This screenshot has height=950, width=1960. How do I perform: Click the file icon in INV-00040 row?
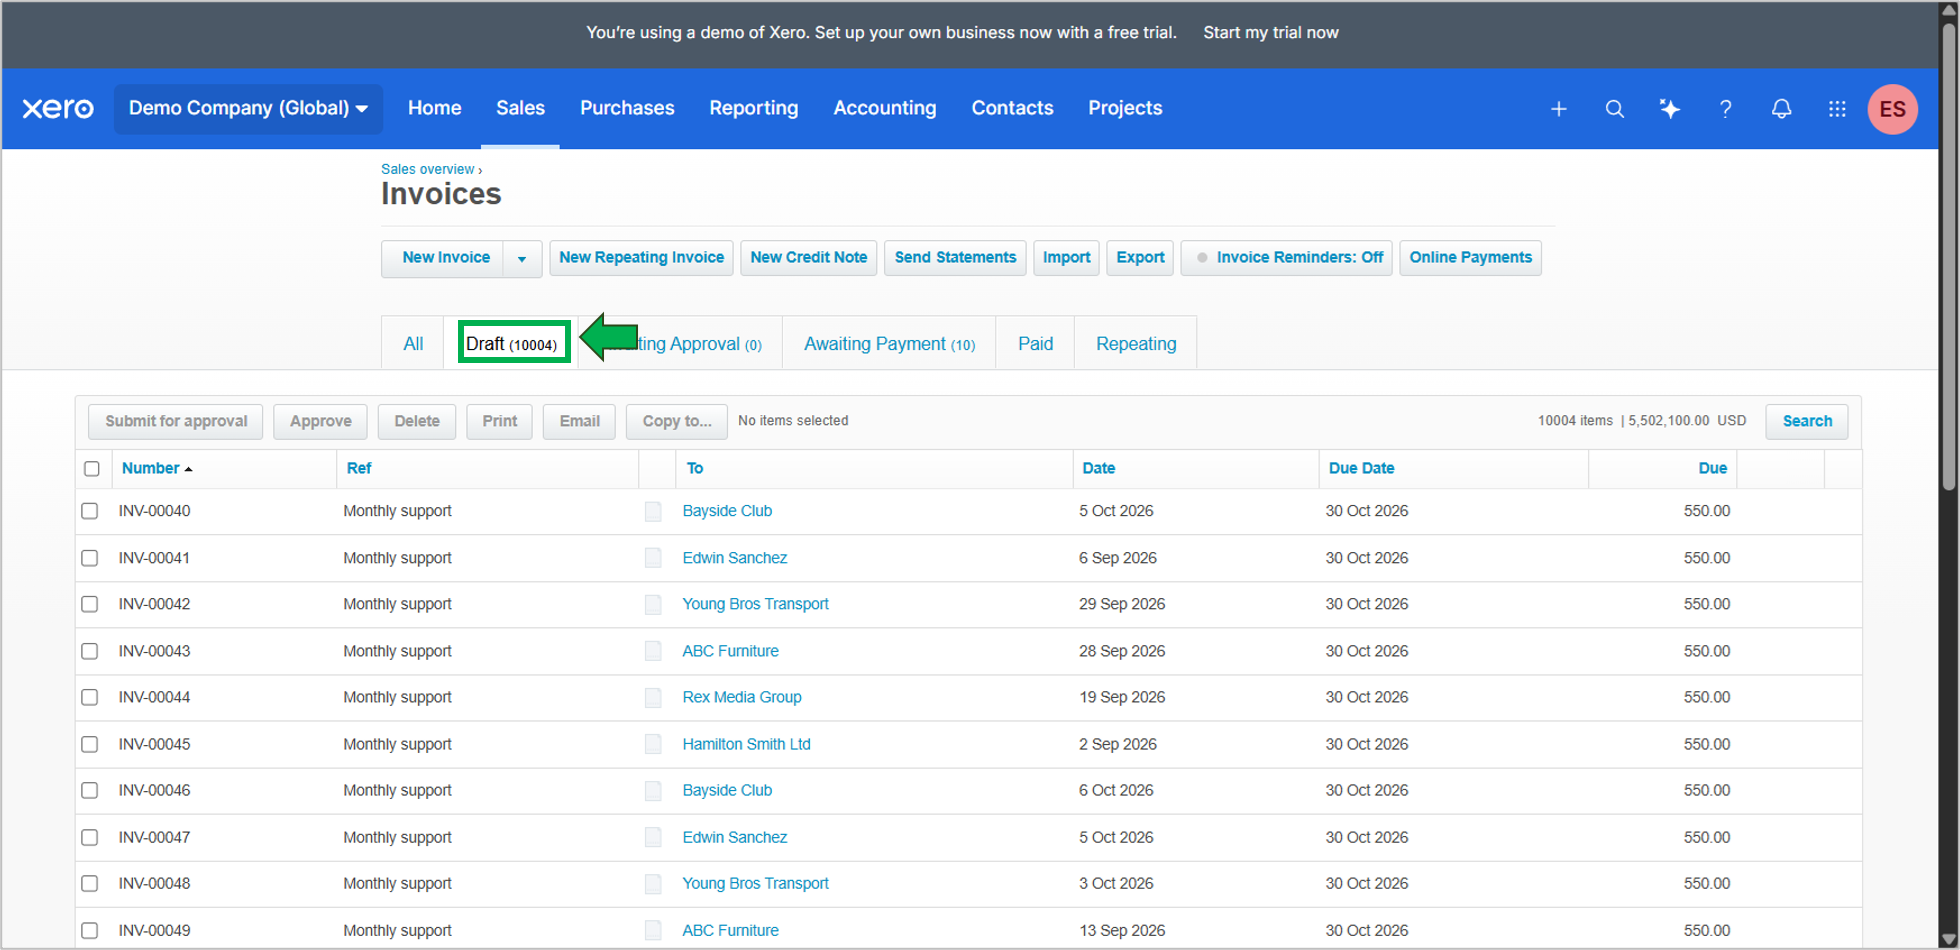[653, 511]
